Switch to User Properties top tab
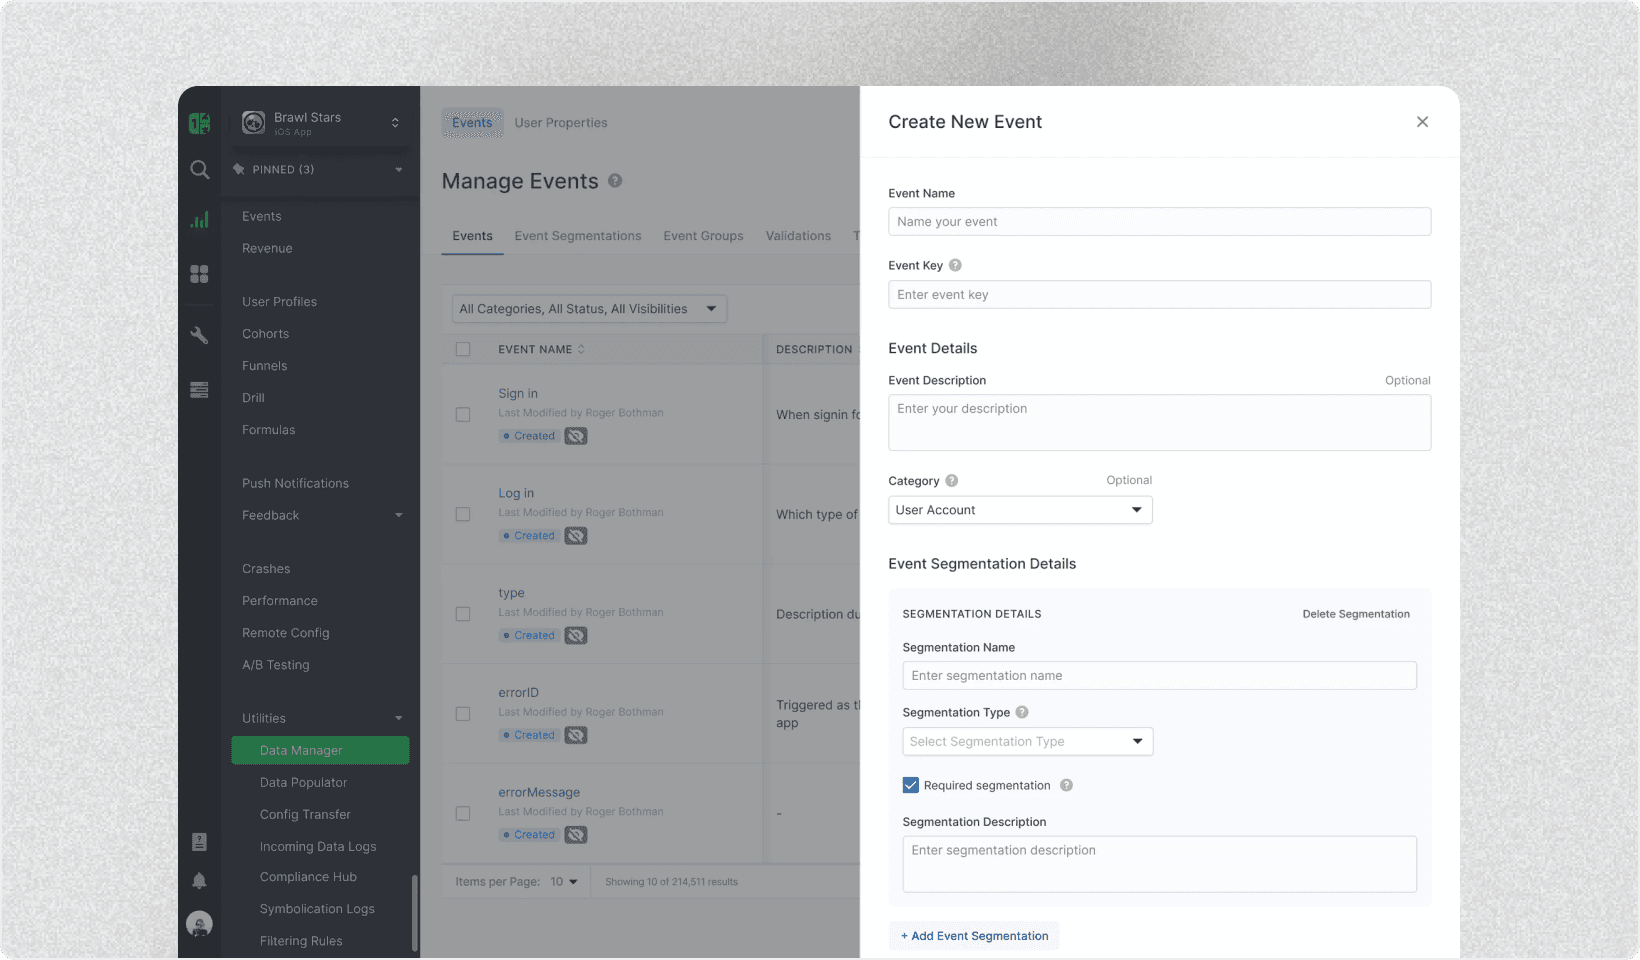1640x960 pixels. [561, 123]
